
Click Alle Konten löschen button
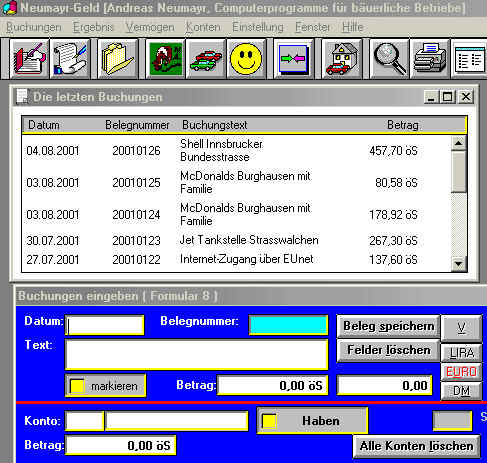click(417, 446)
